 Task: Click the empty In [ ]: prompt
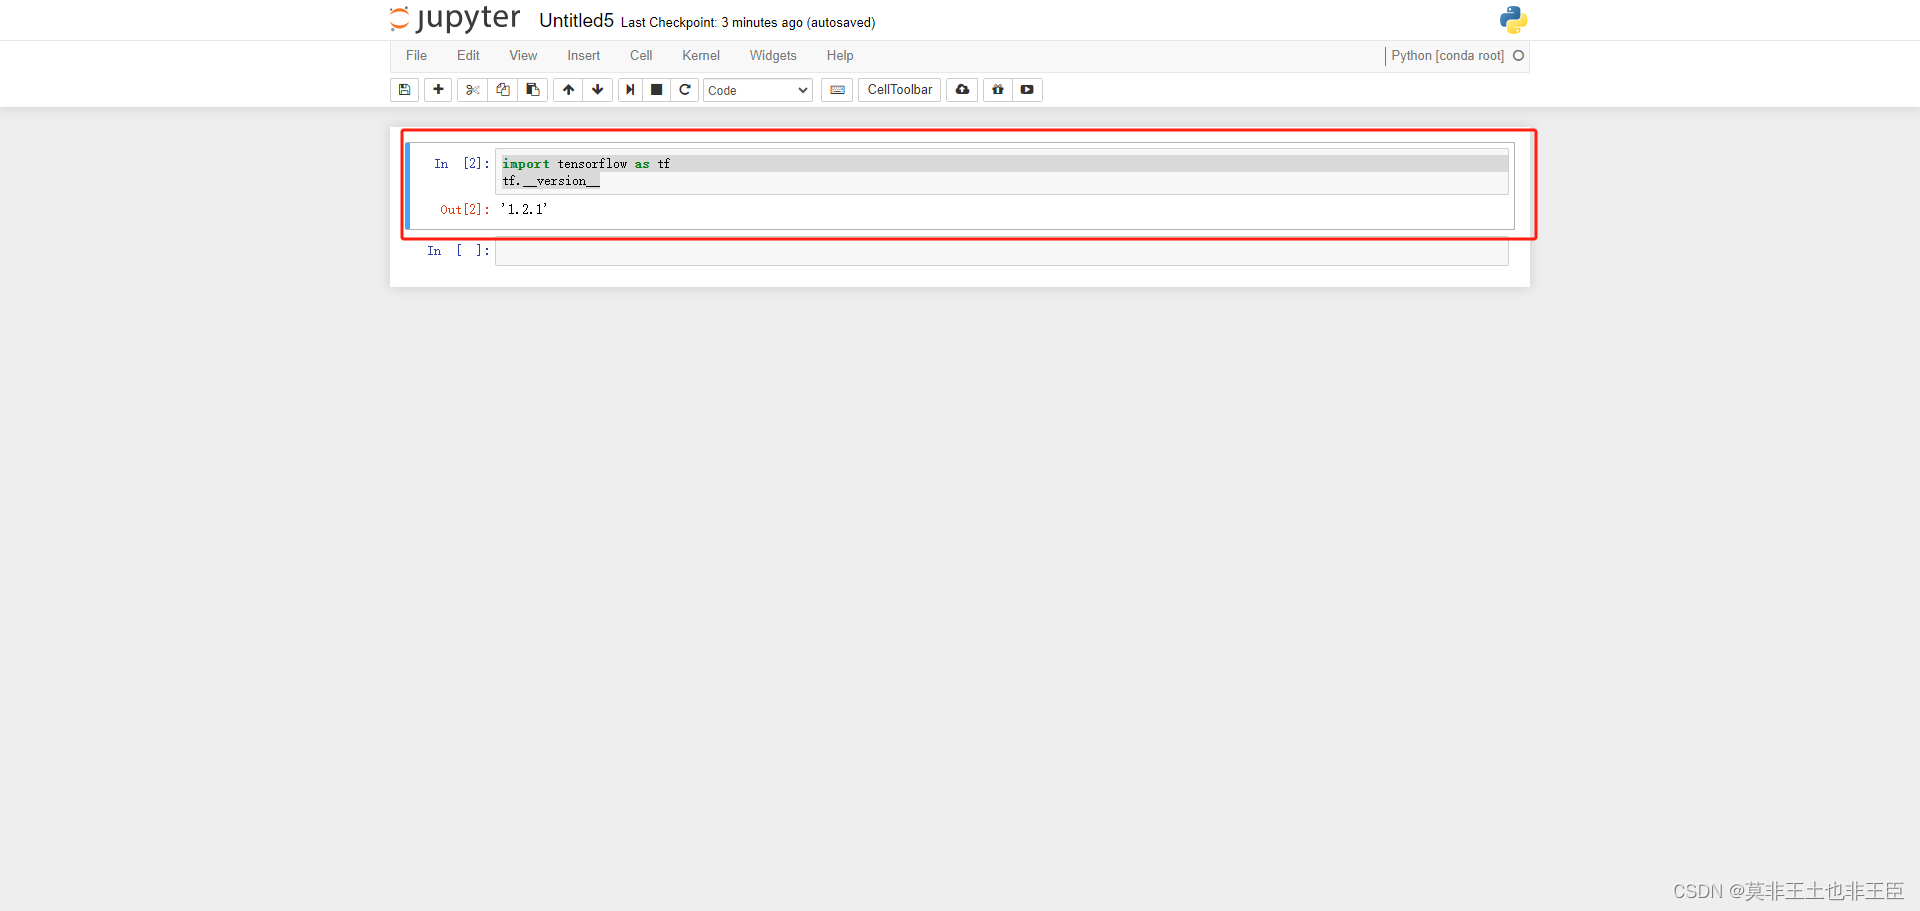pyautogui.click(x=458, y=251)
